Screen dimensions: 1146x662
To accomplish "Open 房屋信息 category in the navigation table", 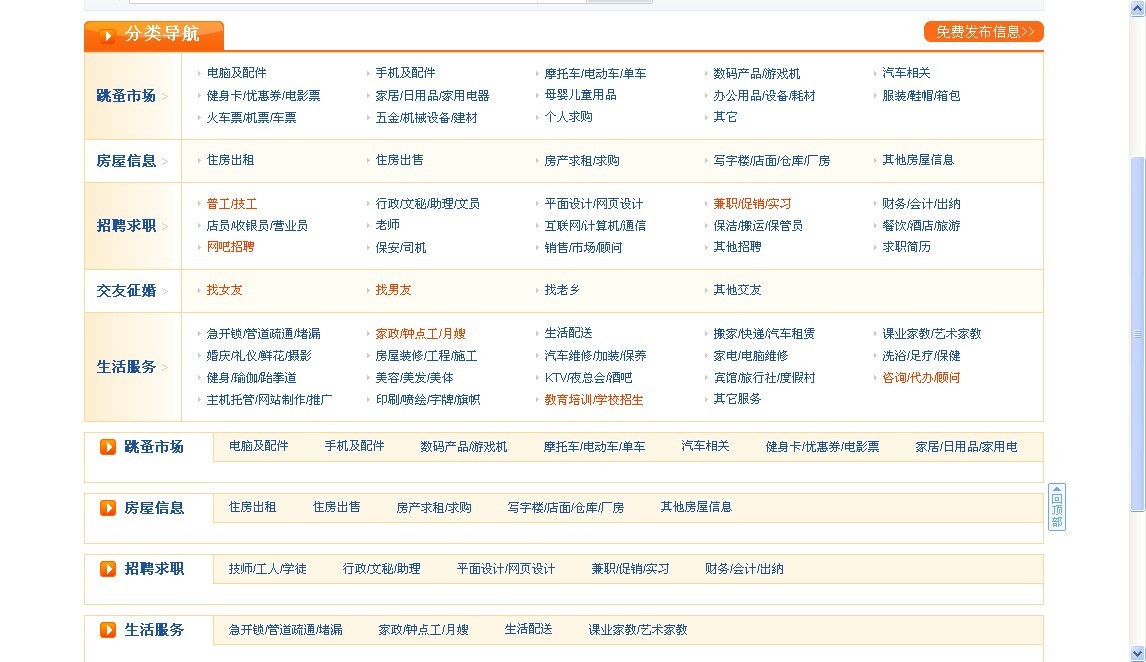I will (126, 161).
